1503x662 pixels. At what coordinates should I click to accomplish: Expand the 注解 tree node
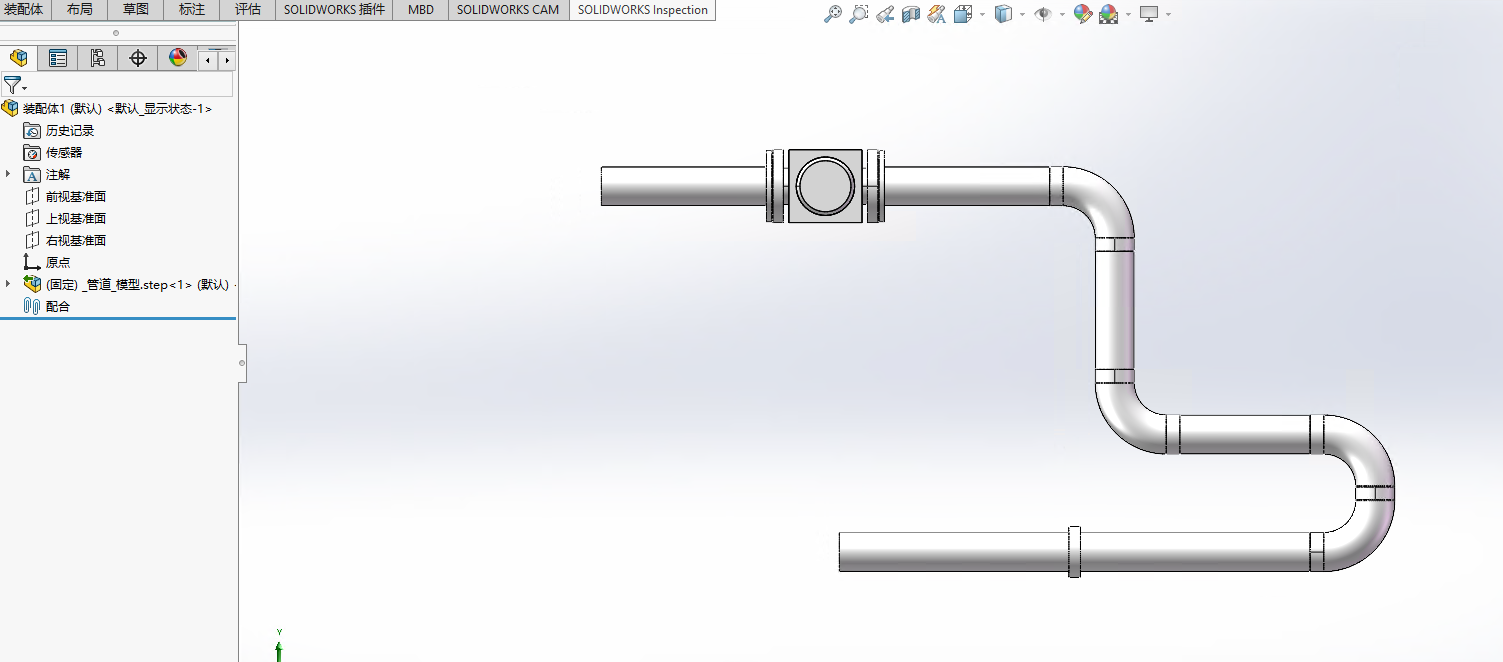(x=7, y=174)
